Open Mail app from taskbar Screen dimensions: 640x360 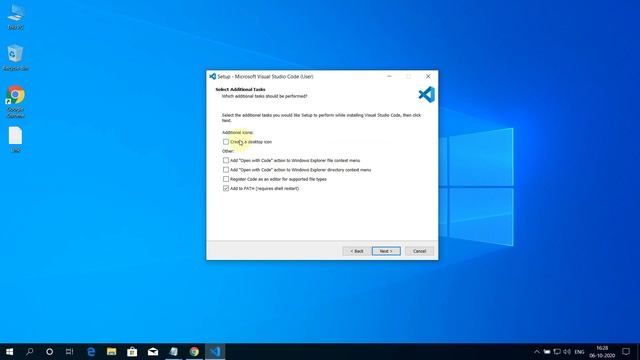pos(153,351)
